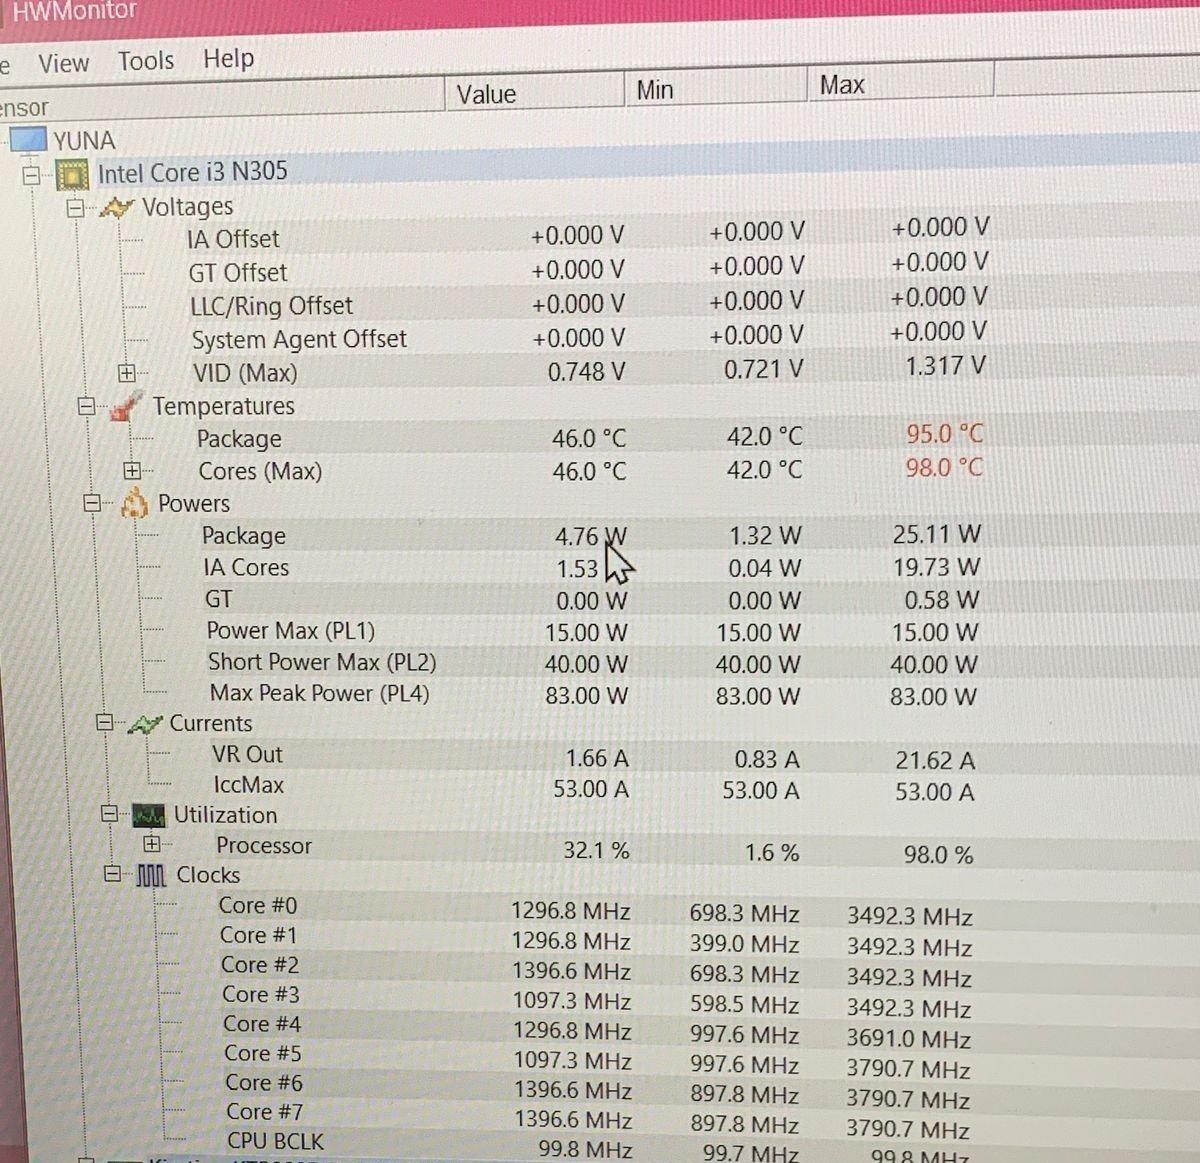Expand the Cores (Max) row

[x=132, y=470]
